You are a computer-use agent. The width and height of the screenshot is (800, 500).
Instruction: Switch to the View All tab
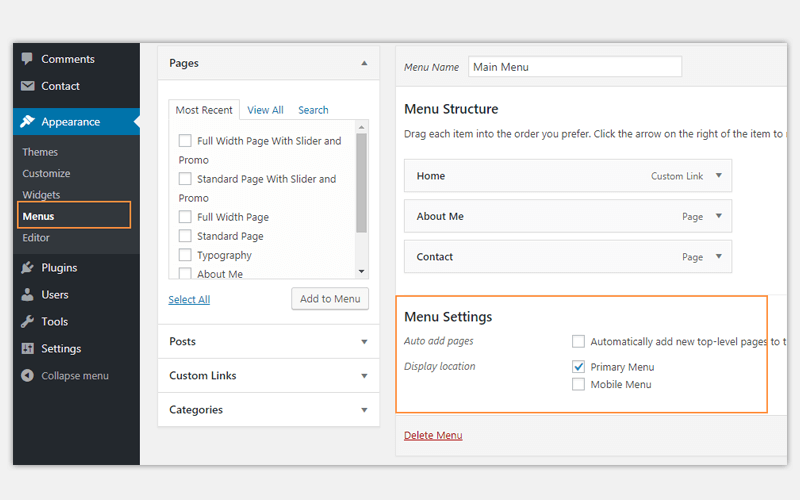[265, 110]
